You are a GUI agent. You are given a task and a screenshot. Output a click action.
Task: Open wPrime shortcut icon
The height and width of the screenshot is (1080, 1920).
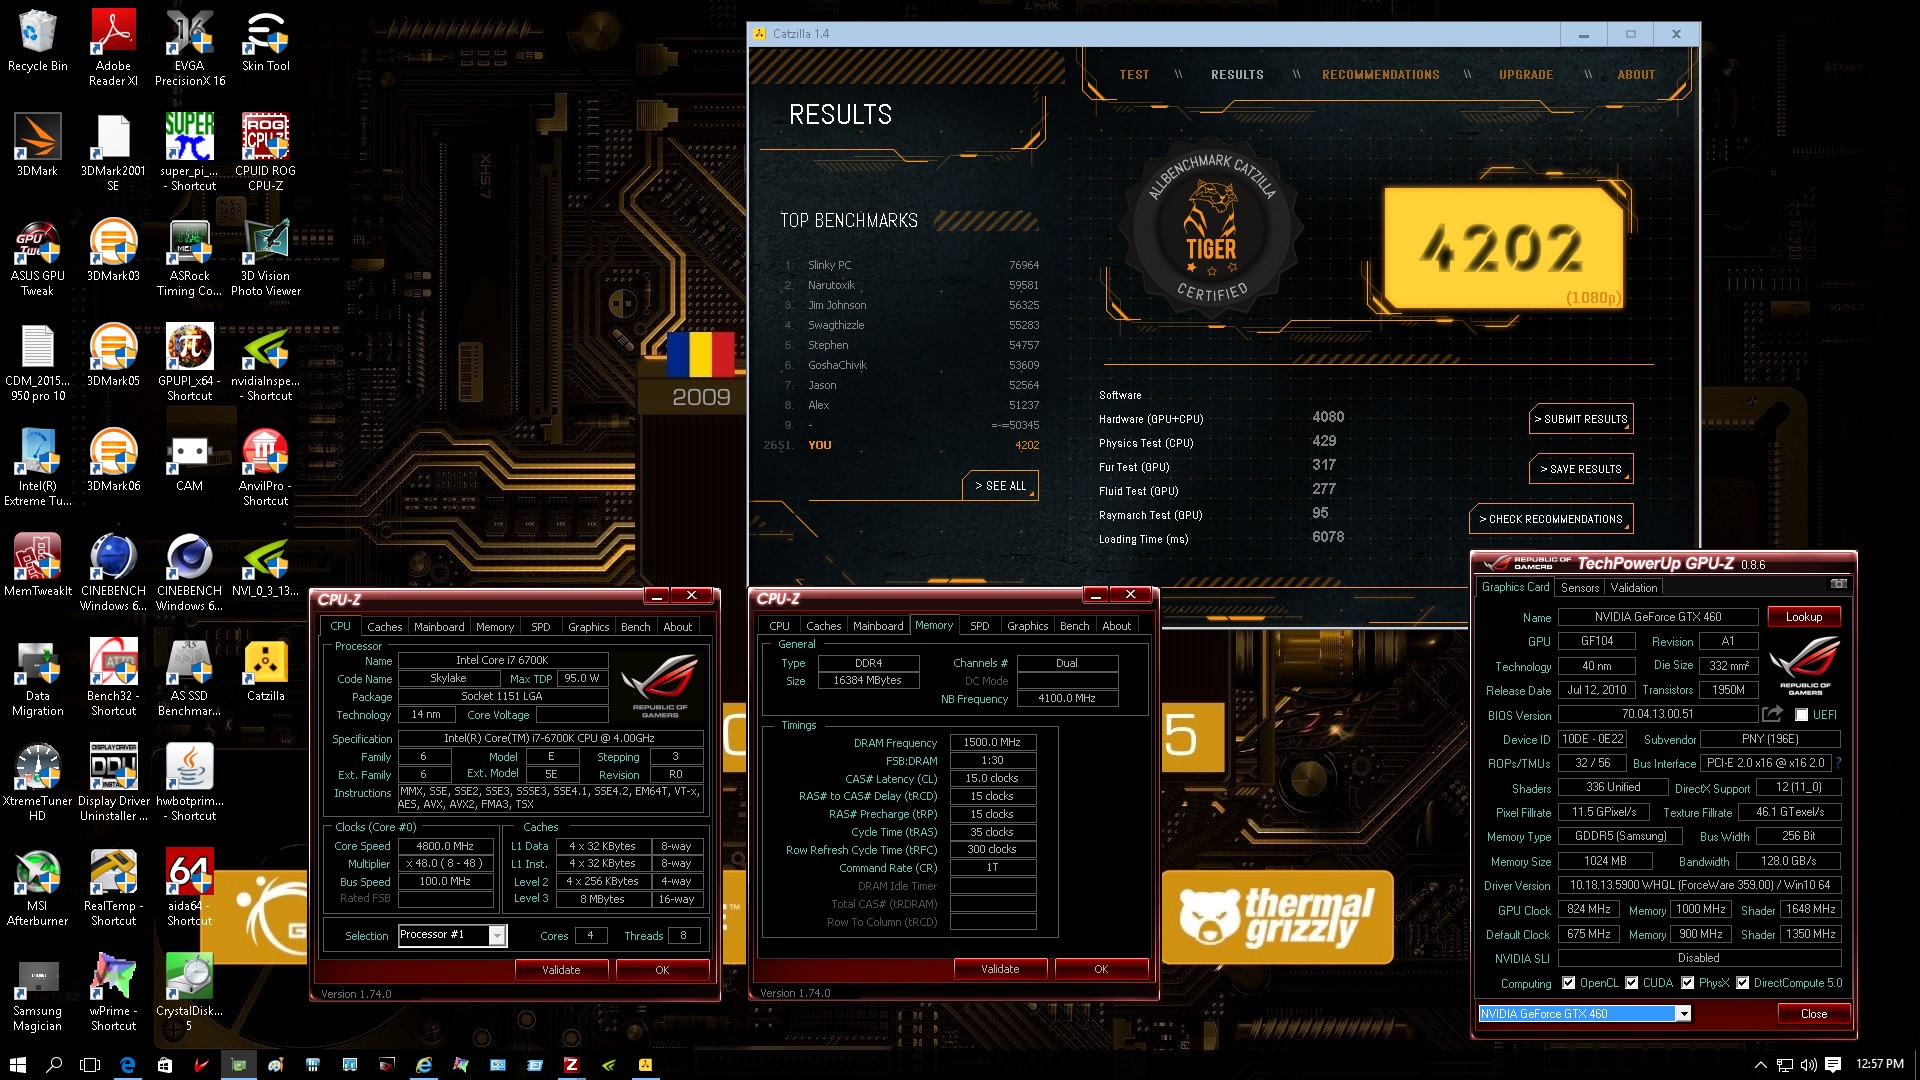113,993
